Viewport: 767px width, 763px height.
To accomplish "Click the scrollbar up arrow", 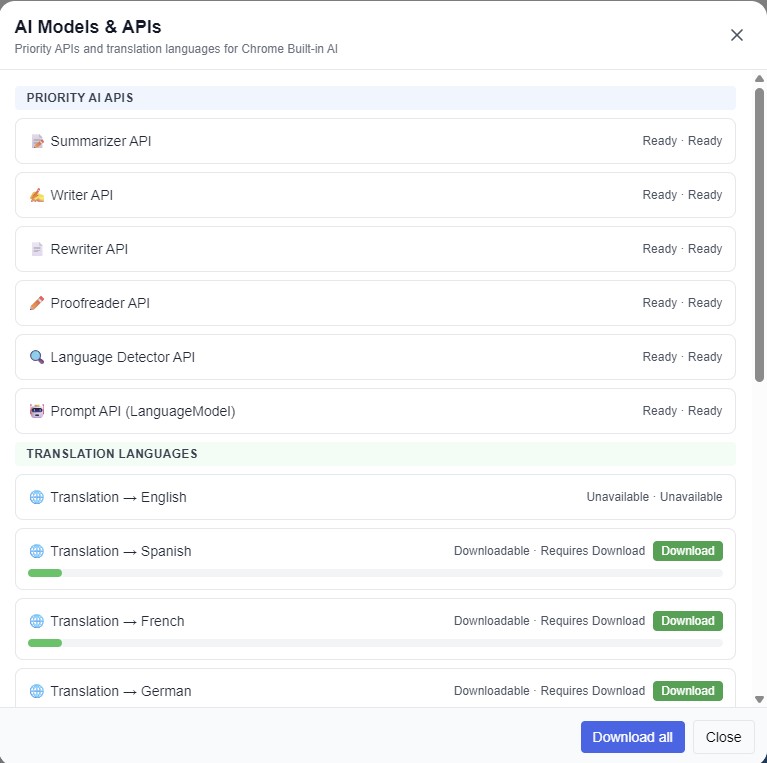I will click(x=759, y=79).
